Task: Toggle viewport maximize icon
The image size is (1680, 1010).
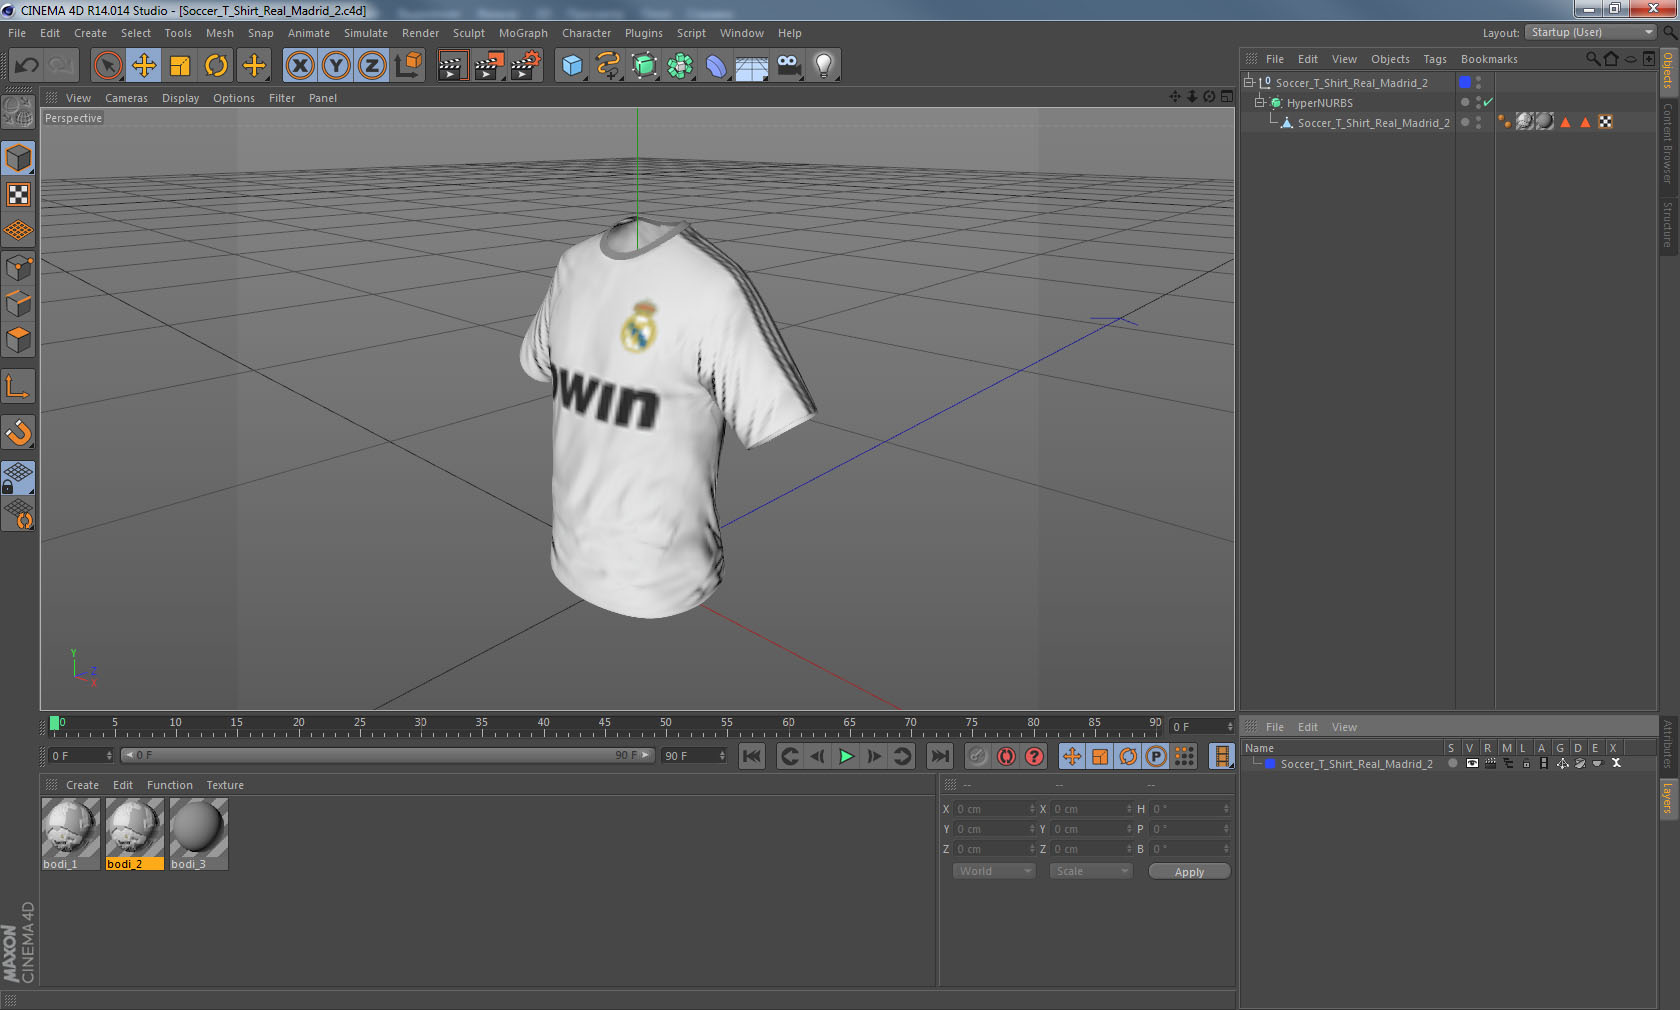Action: click(1227, 97)
